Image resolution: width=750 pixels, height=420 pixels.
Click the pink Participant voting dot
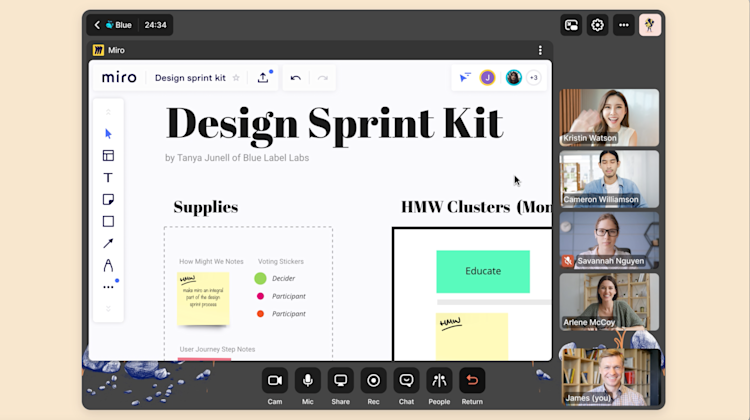pyautogui.click(x=260, y=296)
